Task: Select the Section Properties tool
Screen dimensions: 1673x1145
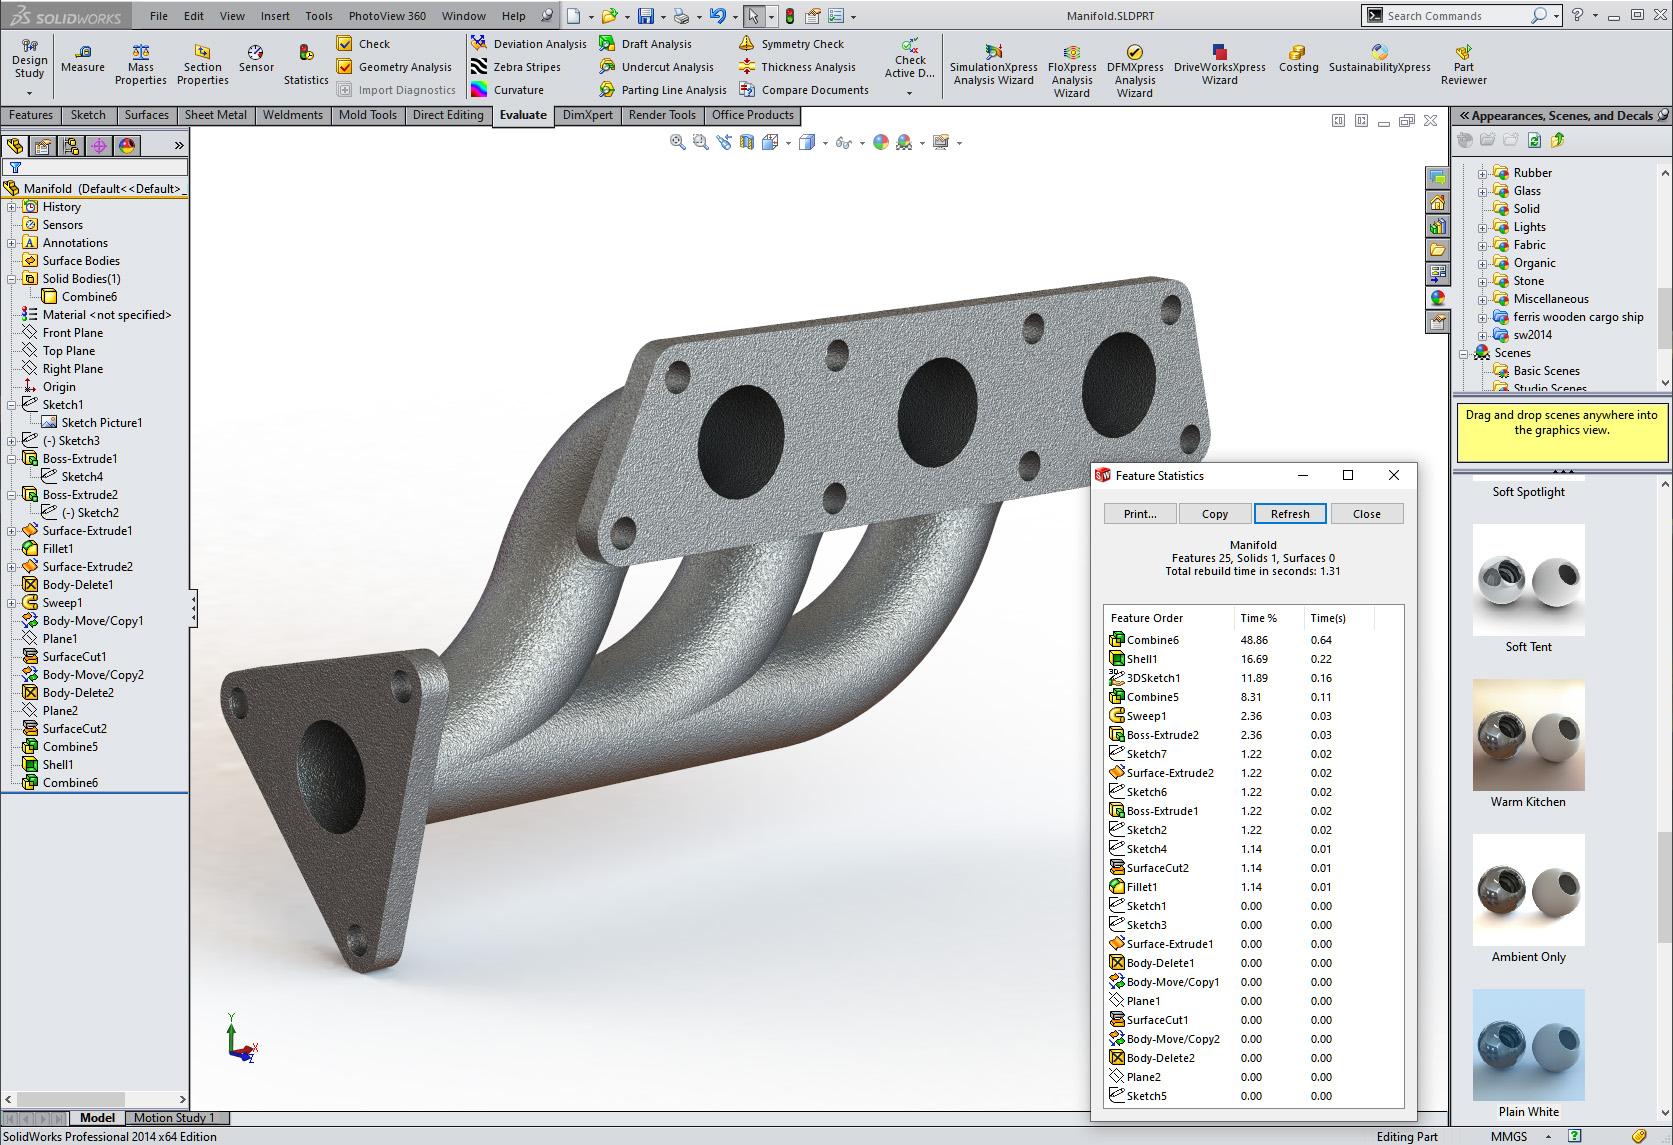Action: tap(202, 52)
